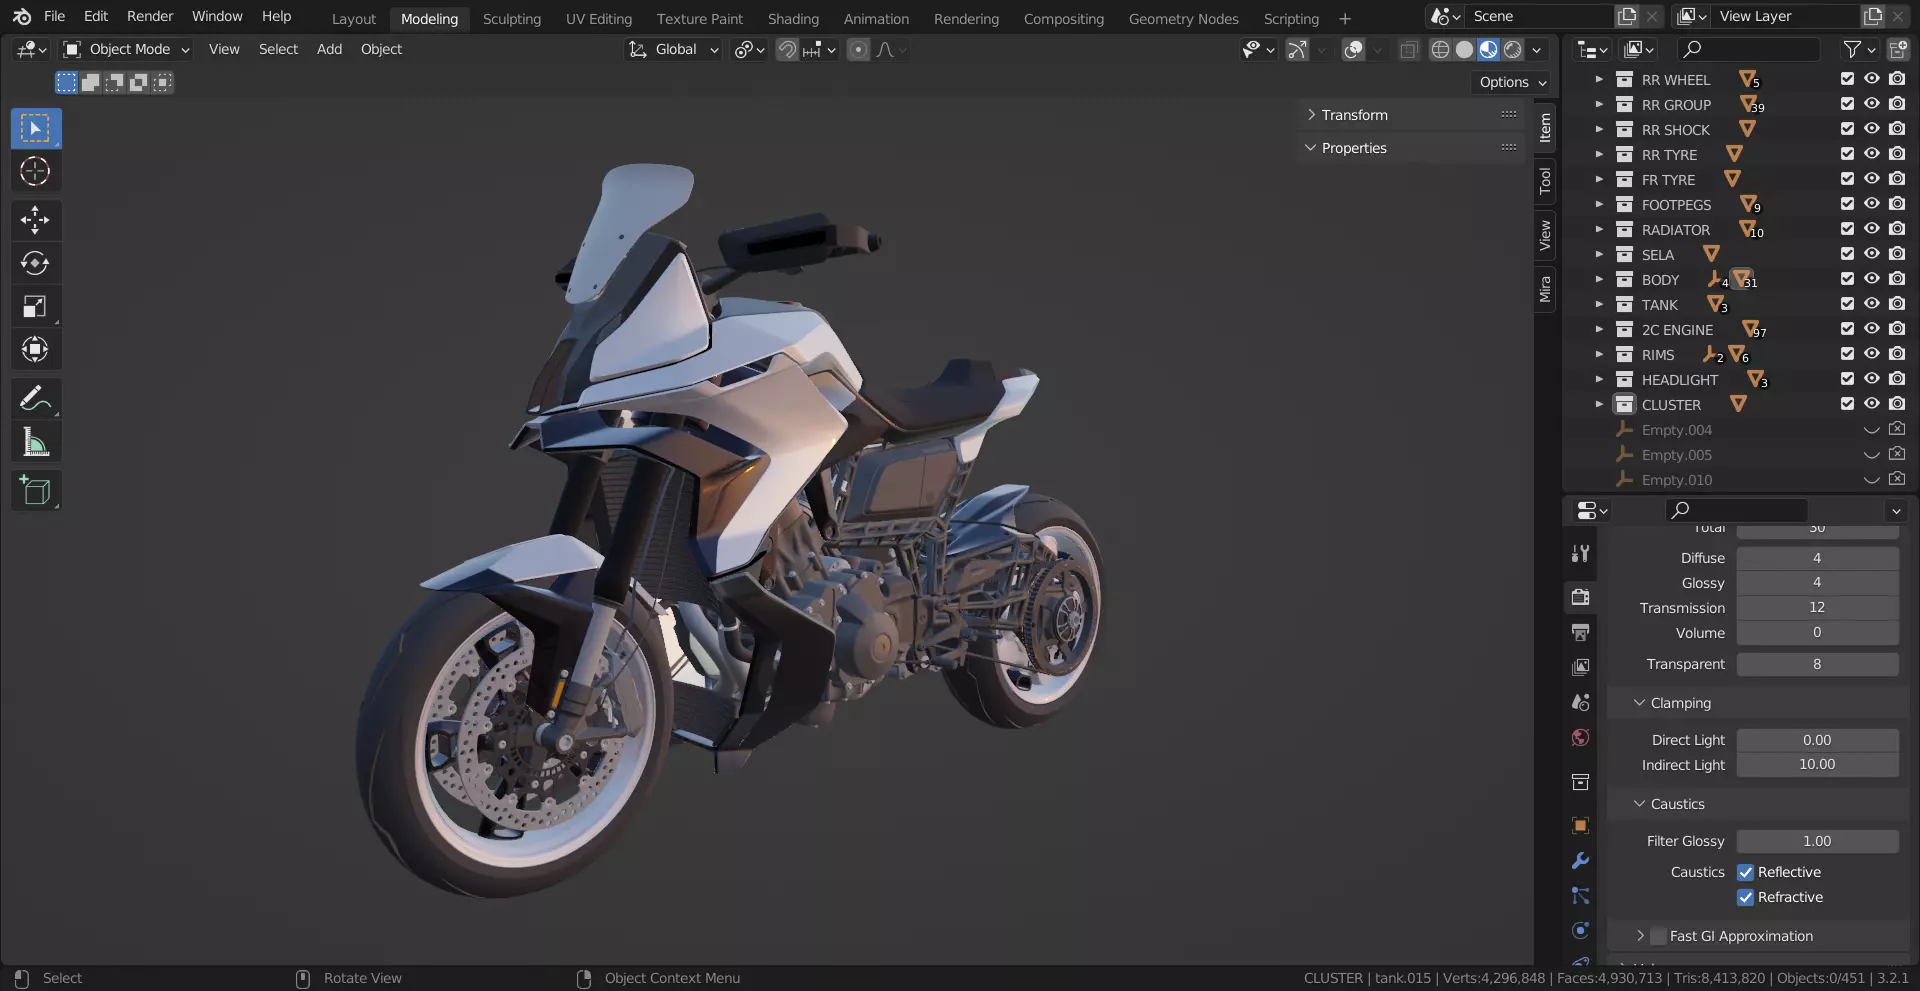The image size is (1920, 991).
Task: Hide the TANK collection in viewport
Action: pyautogui.click(x=1872, y=304)
